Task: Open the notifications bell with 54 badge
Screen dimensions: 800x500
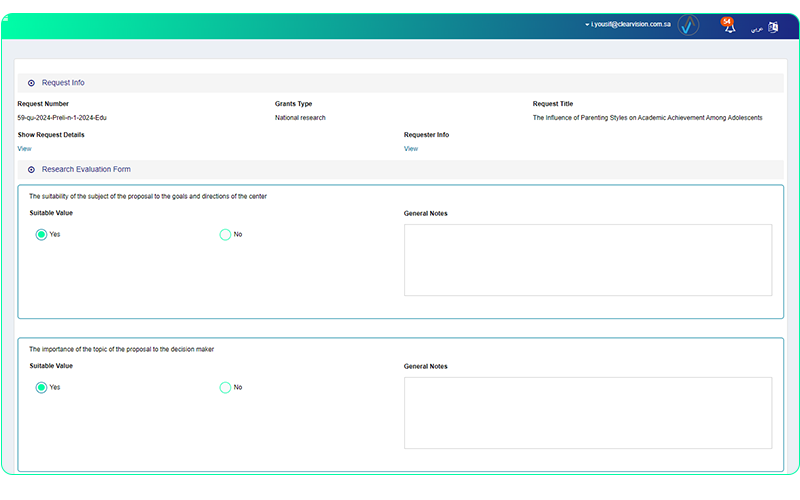Action: tap(728, 26)
